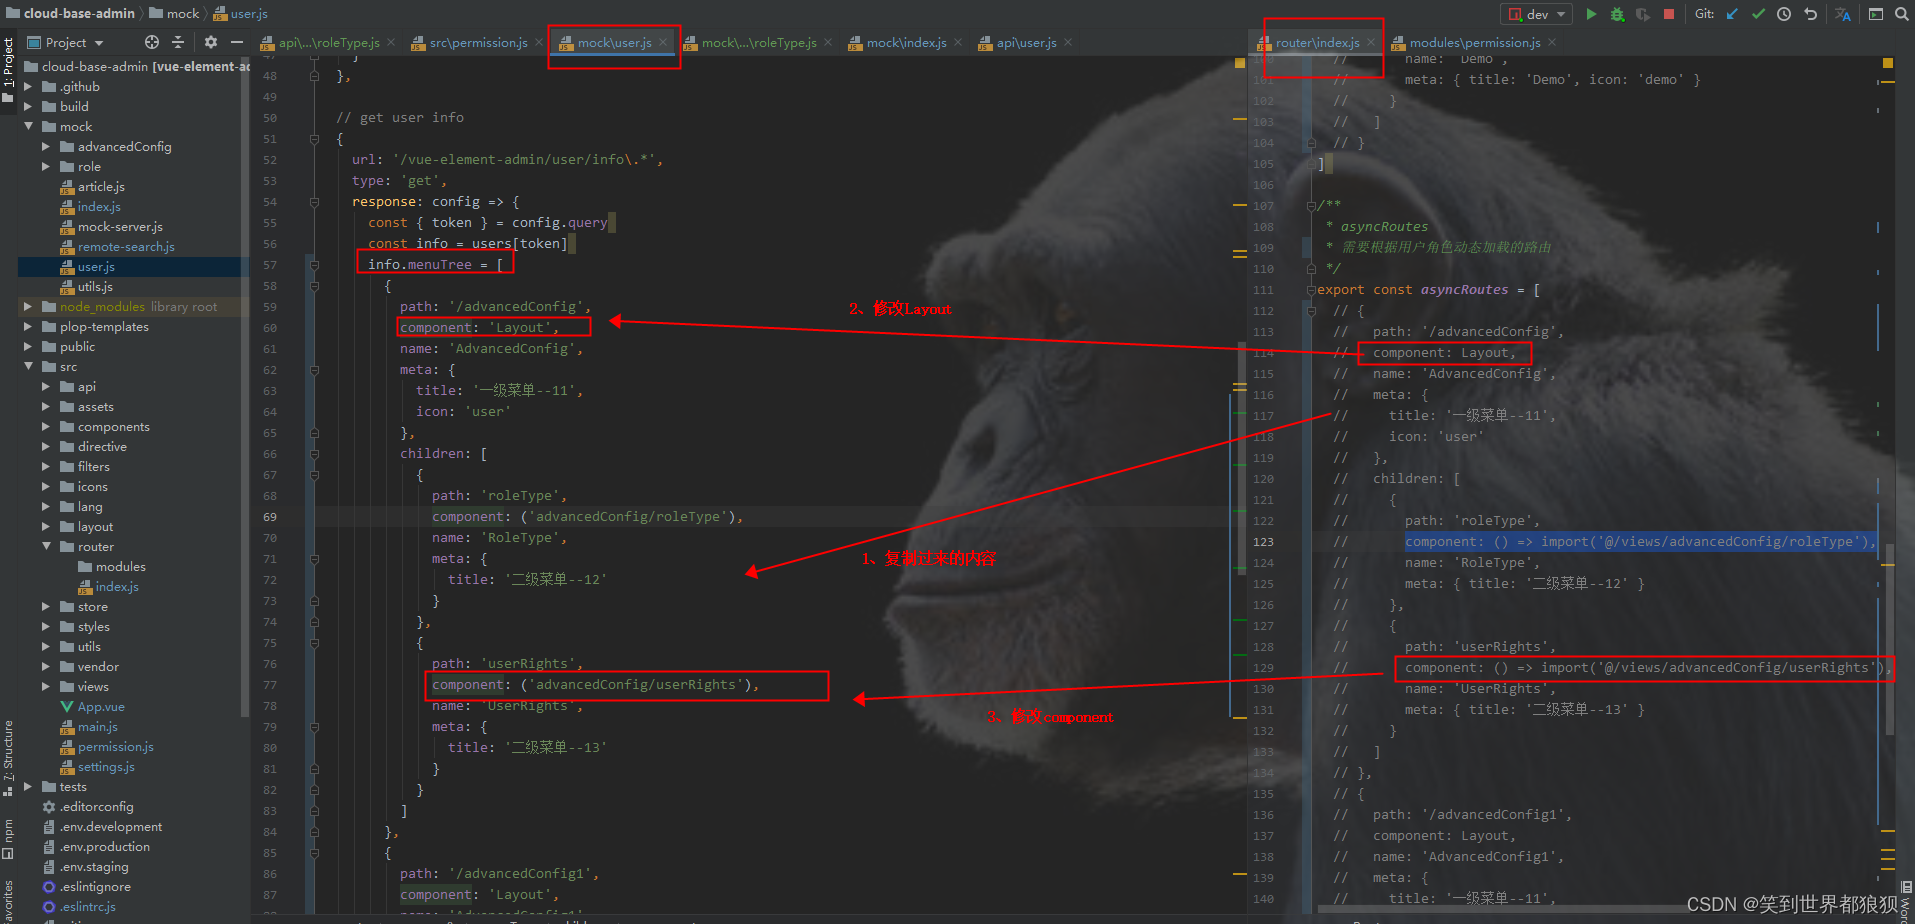Commit changes with the green Git checkmark

pos(1758,14)
